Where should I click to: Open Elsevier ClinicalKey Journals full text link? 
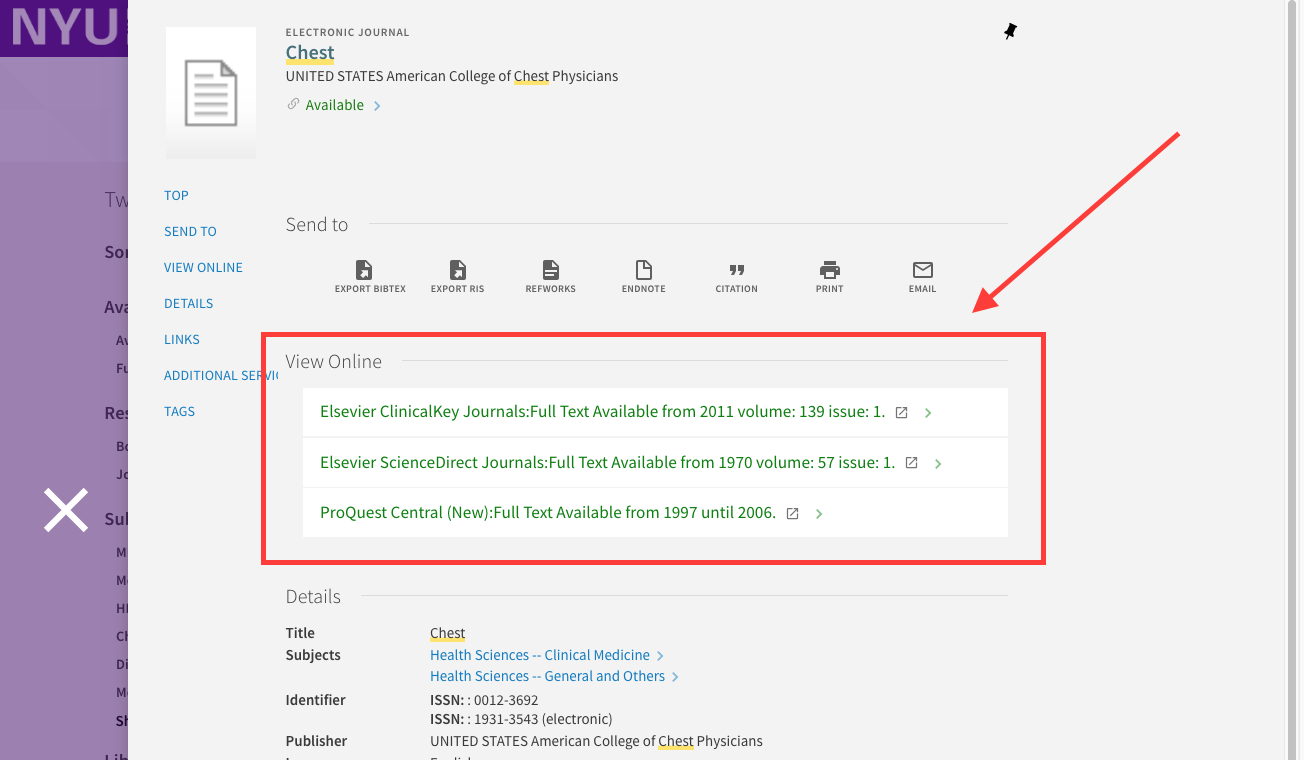tap(603, 412)
